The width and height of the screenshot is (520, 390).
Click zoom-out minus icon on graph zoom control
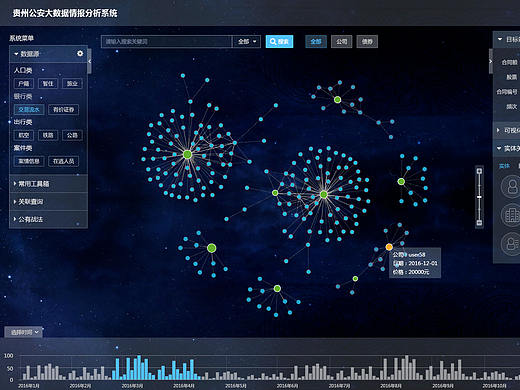[479, 223]
